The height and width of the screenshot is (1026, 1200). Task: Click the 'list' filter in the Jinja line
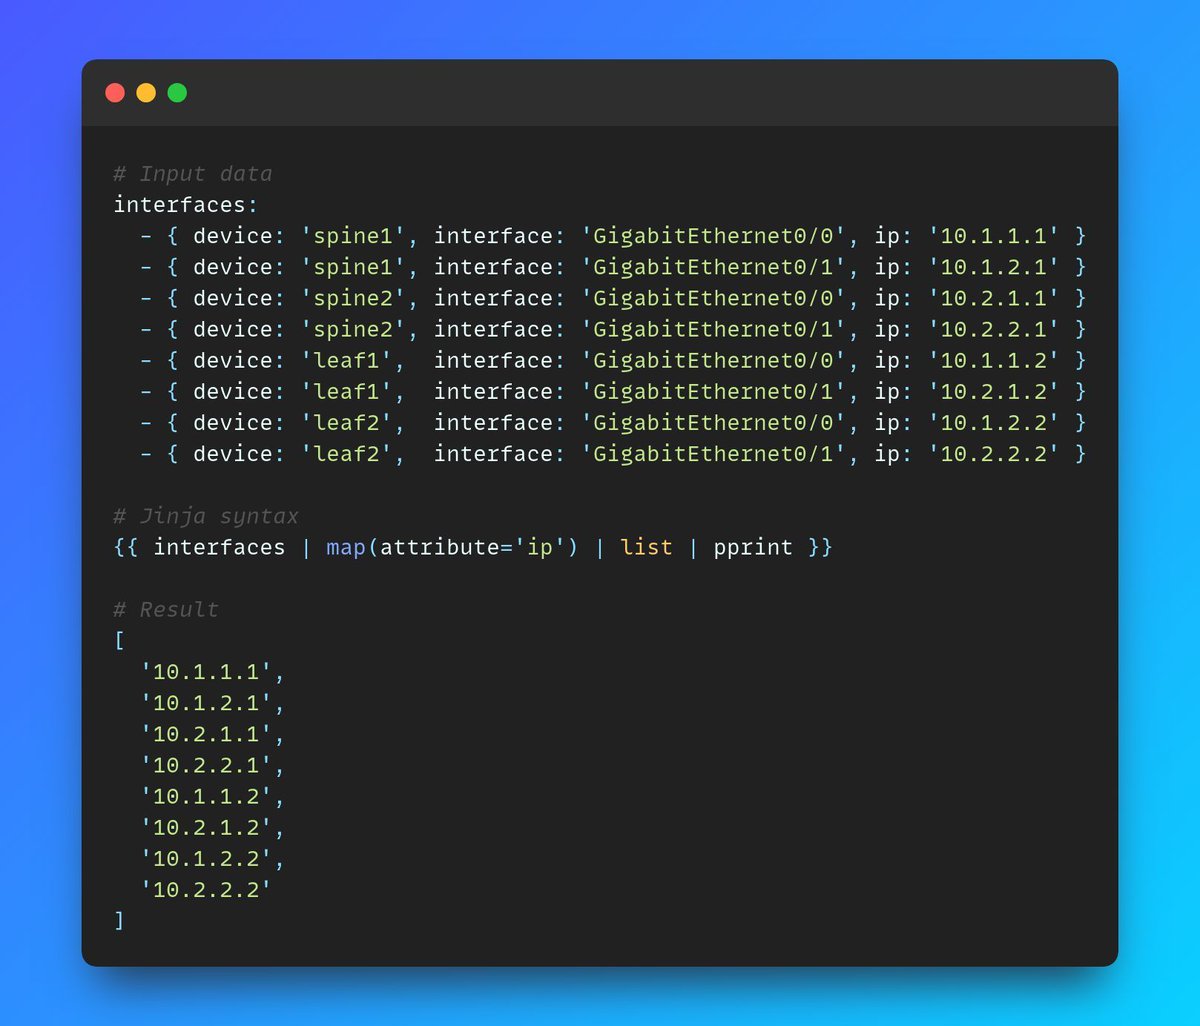[646, 547]
